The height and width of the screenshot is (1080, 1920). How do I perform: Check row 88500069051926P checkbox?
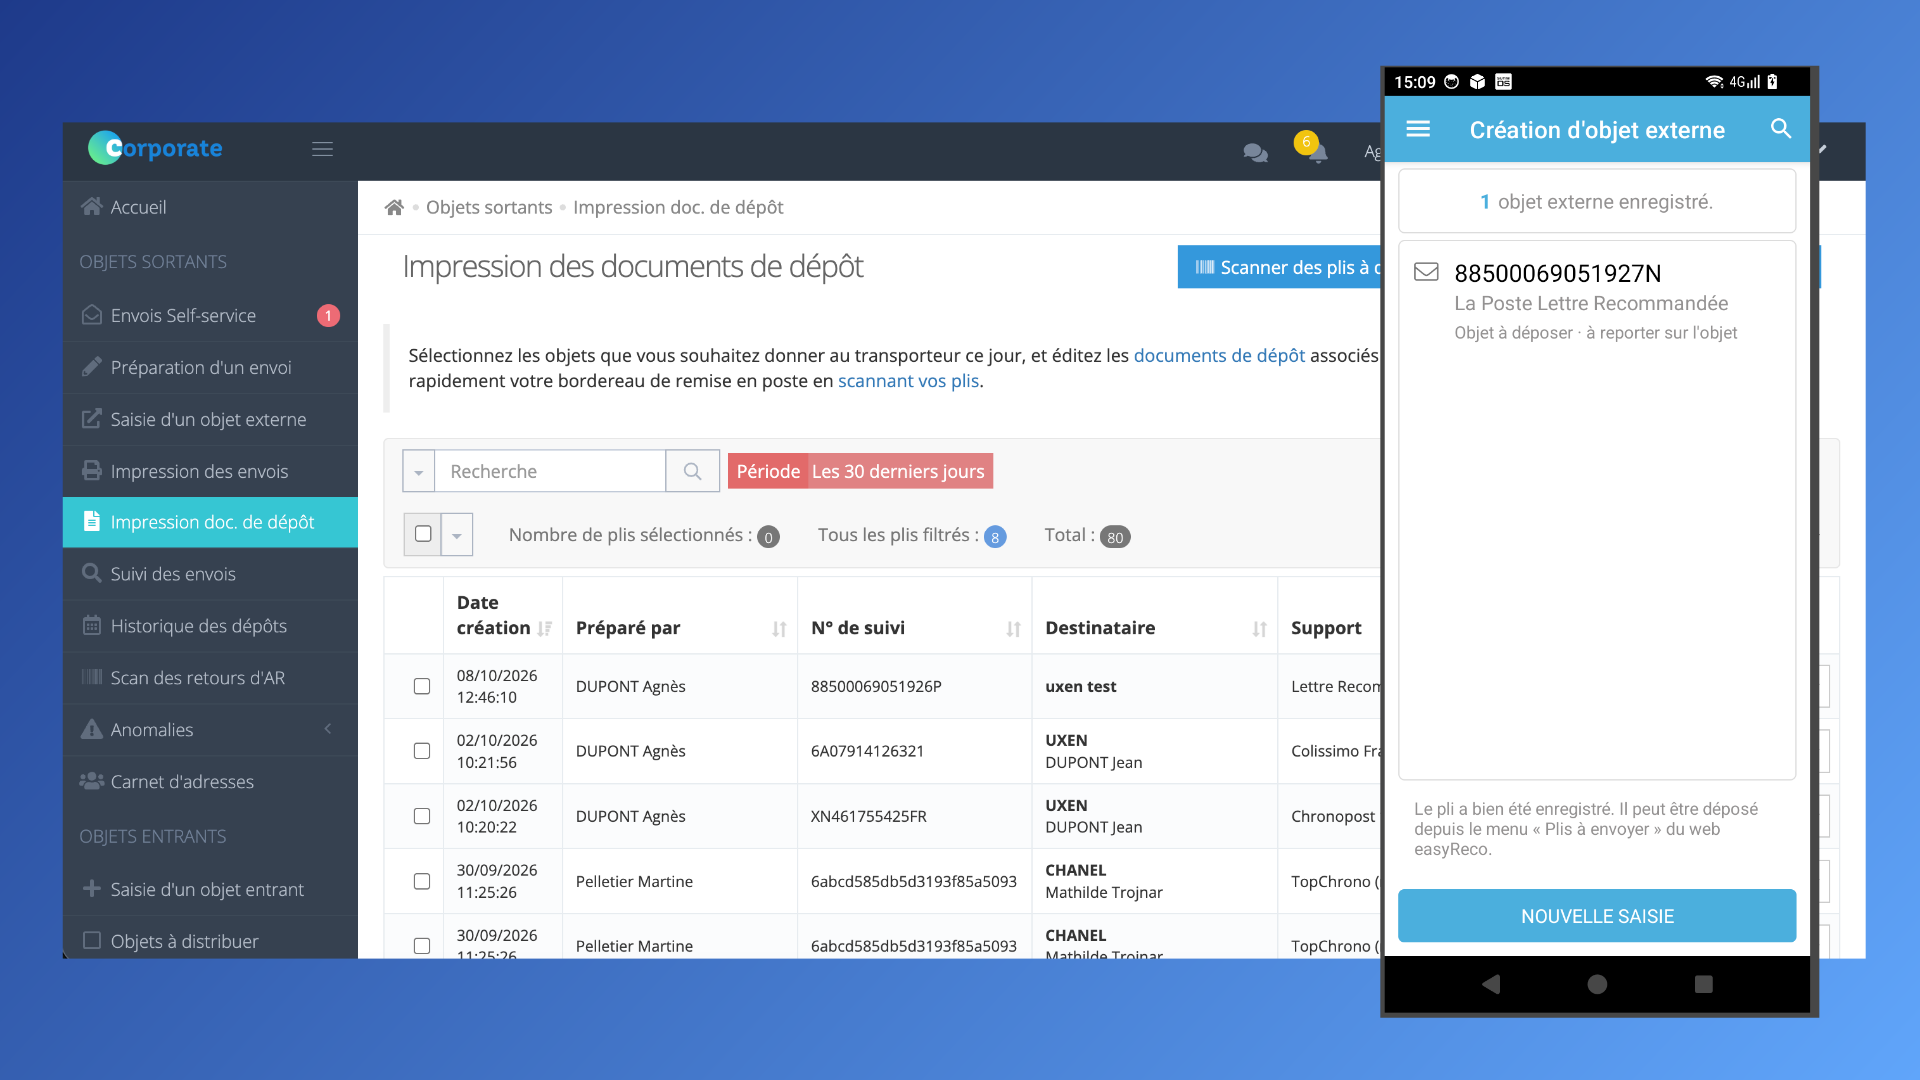point(422,686)
